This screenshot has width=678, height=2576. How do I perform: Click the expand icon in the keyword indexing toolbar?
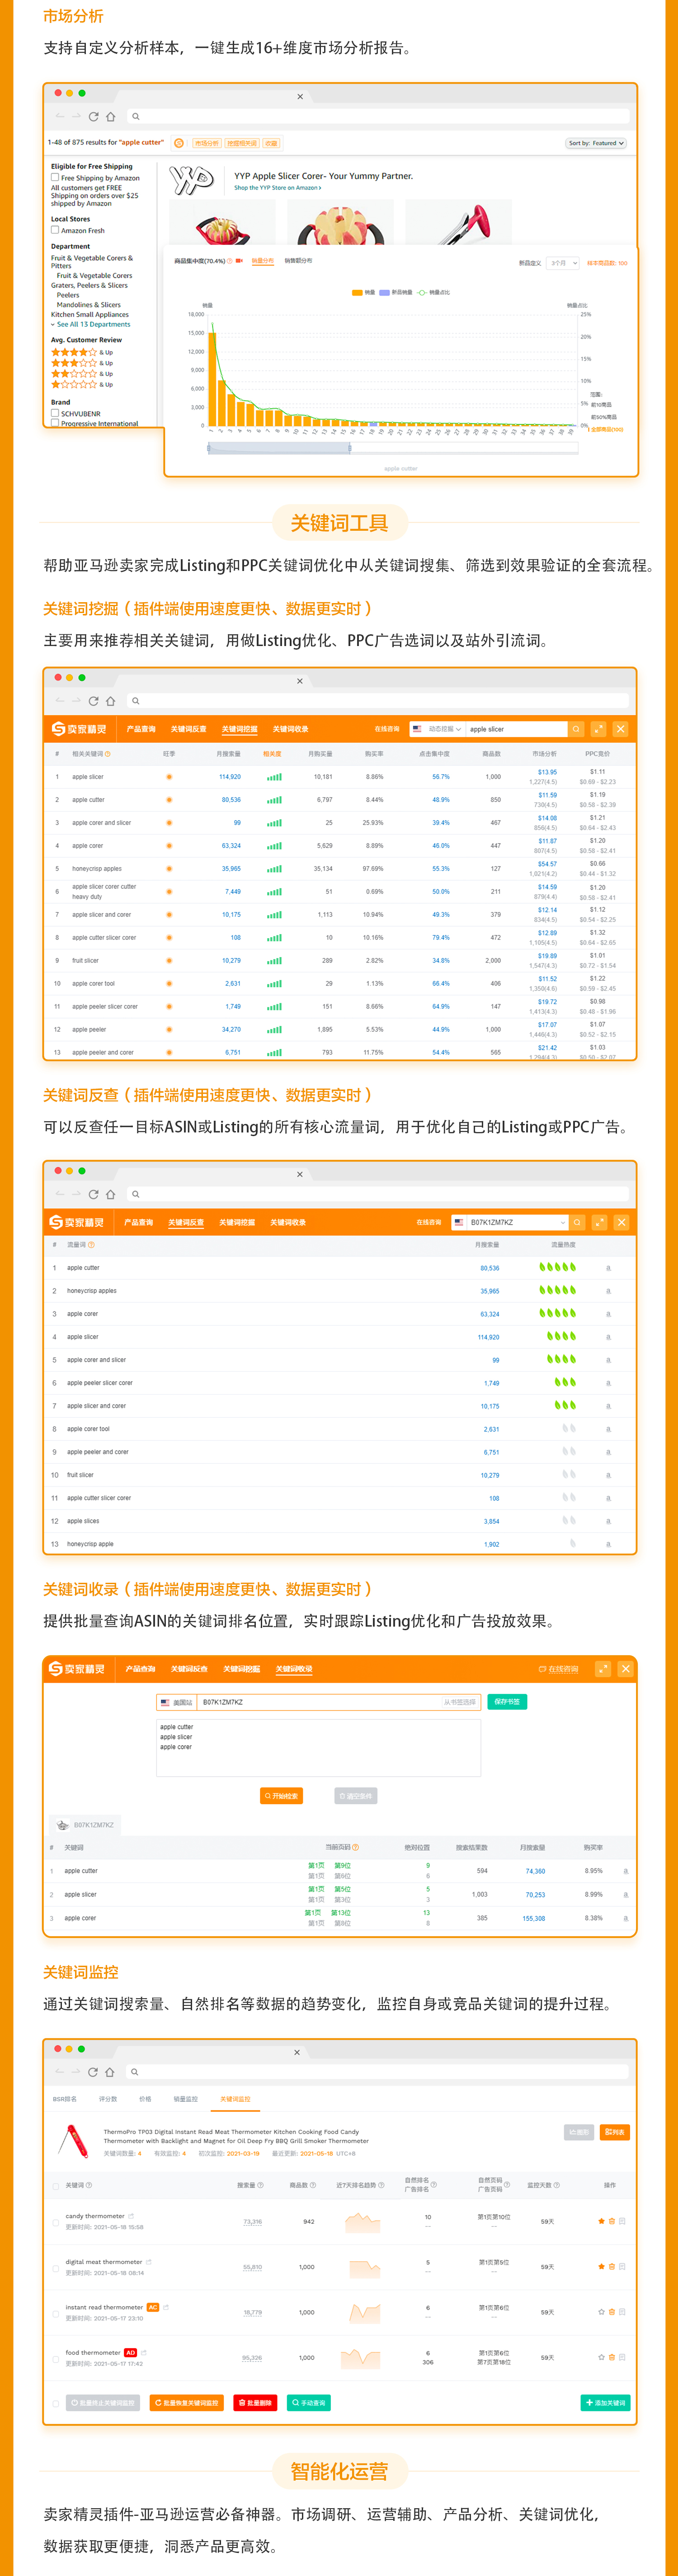tap(603, 1669)
